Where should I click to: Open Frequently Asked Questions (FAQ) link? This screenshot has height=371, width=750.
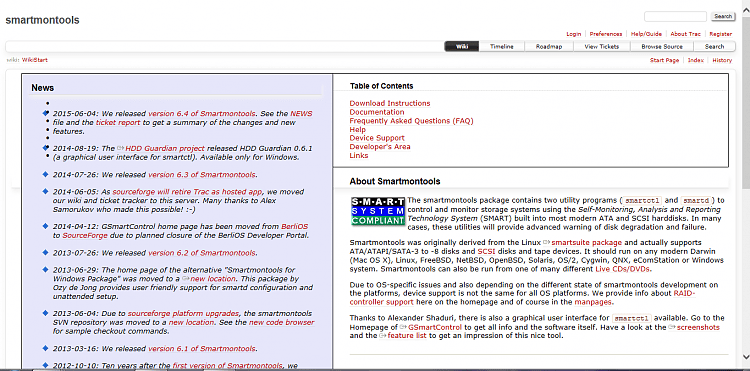[411, 121]
